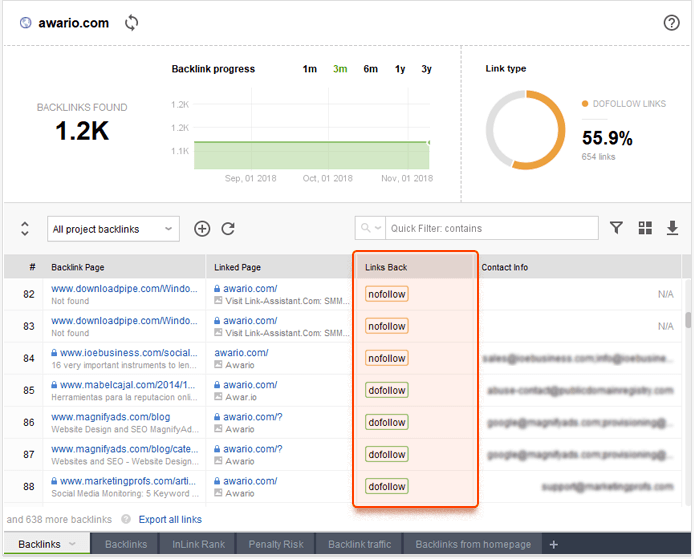
Task: Open the filter funnel icon
Action: pyautogui.click(x=616, y=228)
